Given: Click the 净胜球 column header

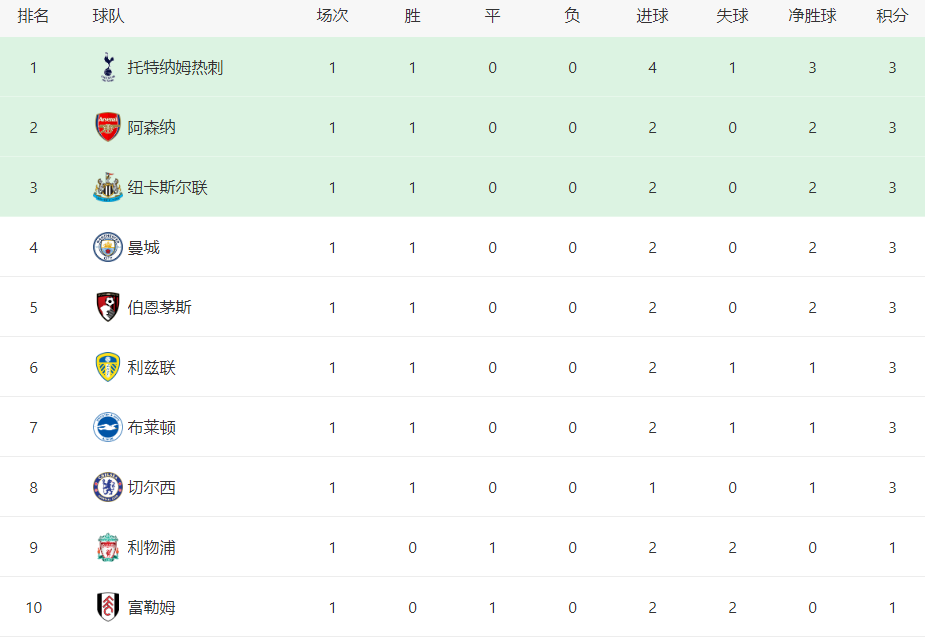Looking at the screenshot, I should click(812, 16).
